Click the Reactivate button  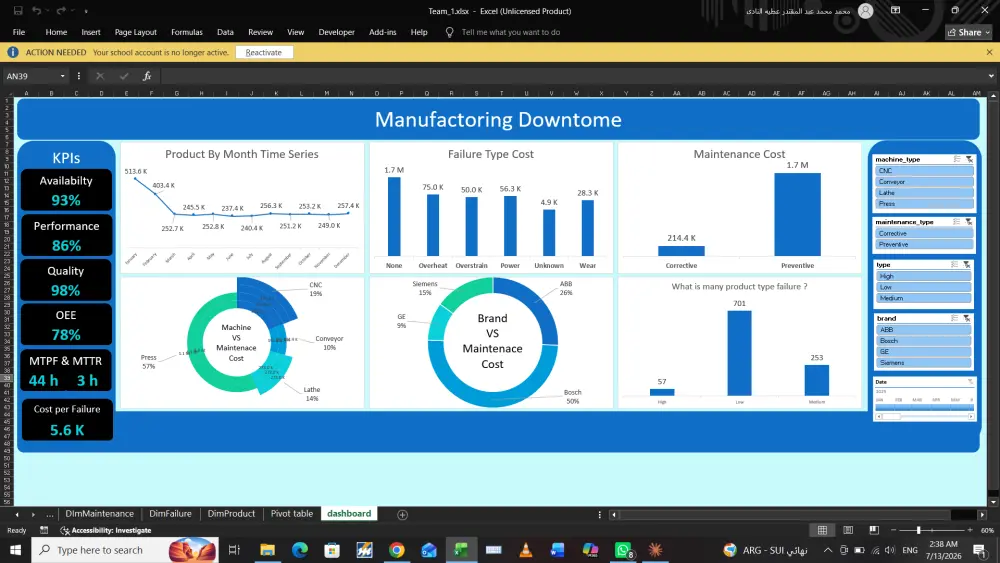pyautogui.click(x=264, y=52)
